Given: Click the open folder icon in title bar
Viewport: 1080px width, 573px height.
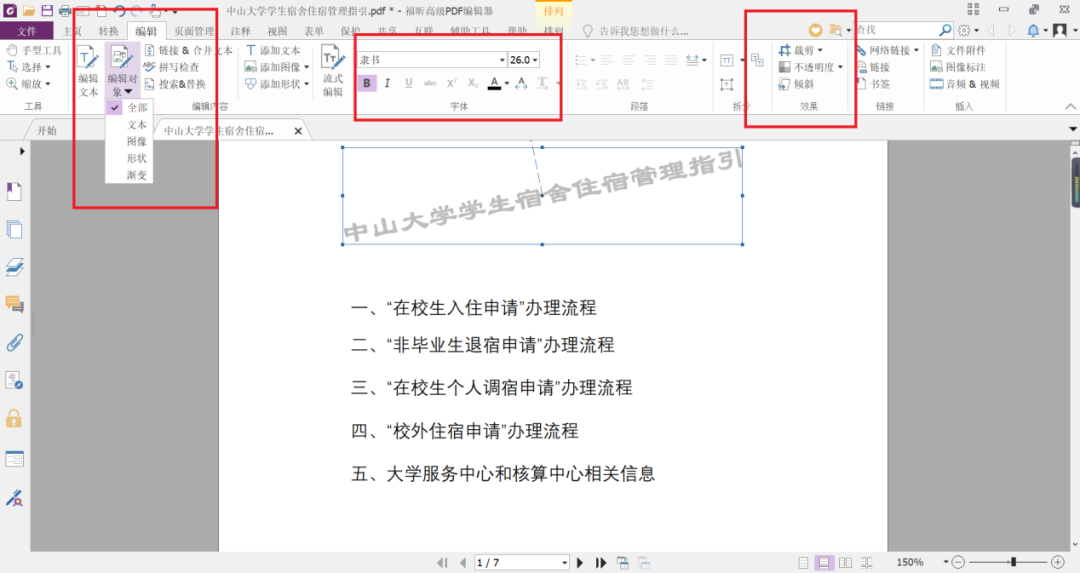Looking at the screenshot, I should (28, 10).
